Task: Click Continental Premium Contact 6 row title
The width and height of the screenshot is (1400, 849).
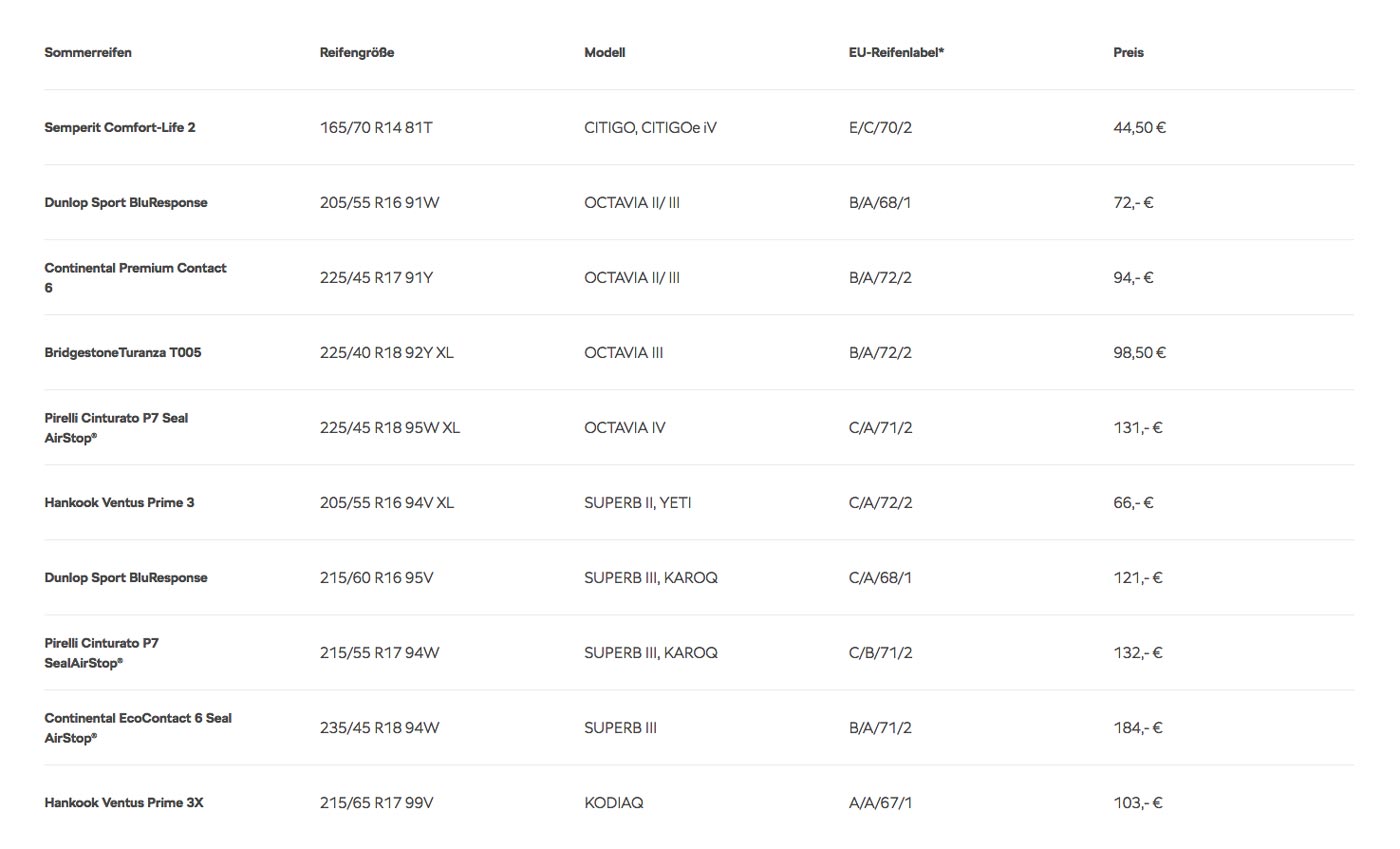Action: click(135, 277)
